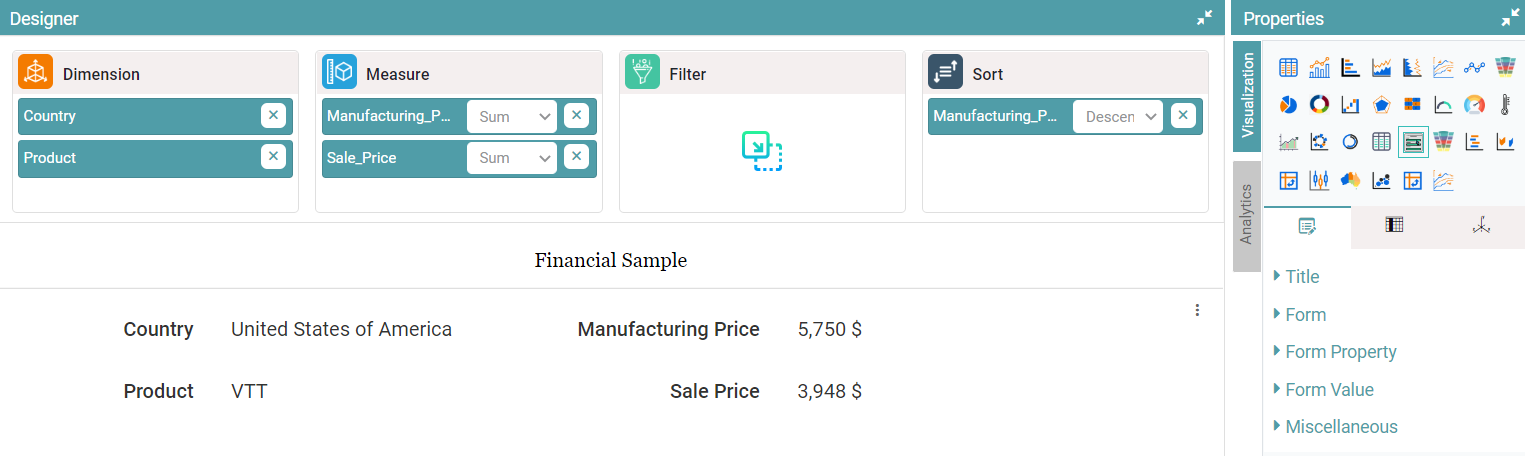Open the three-dot options menu
The height and width of the screenshot is (456, 1525).
point(1197,310)
